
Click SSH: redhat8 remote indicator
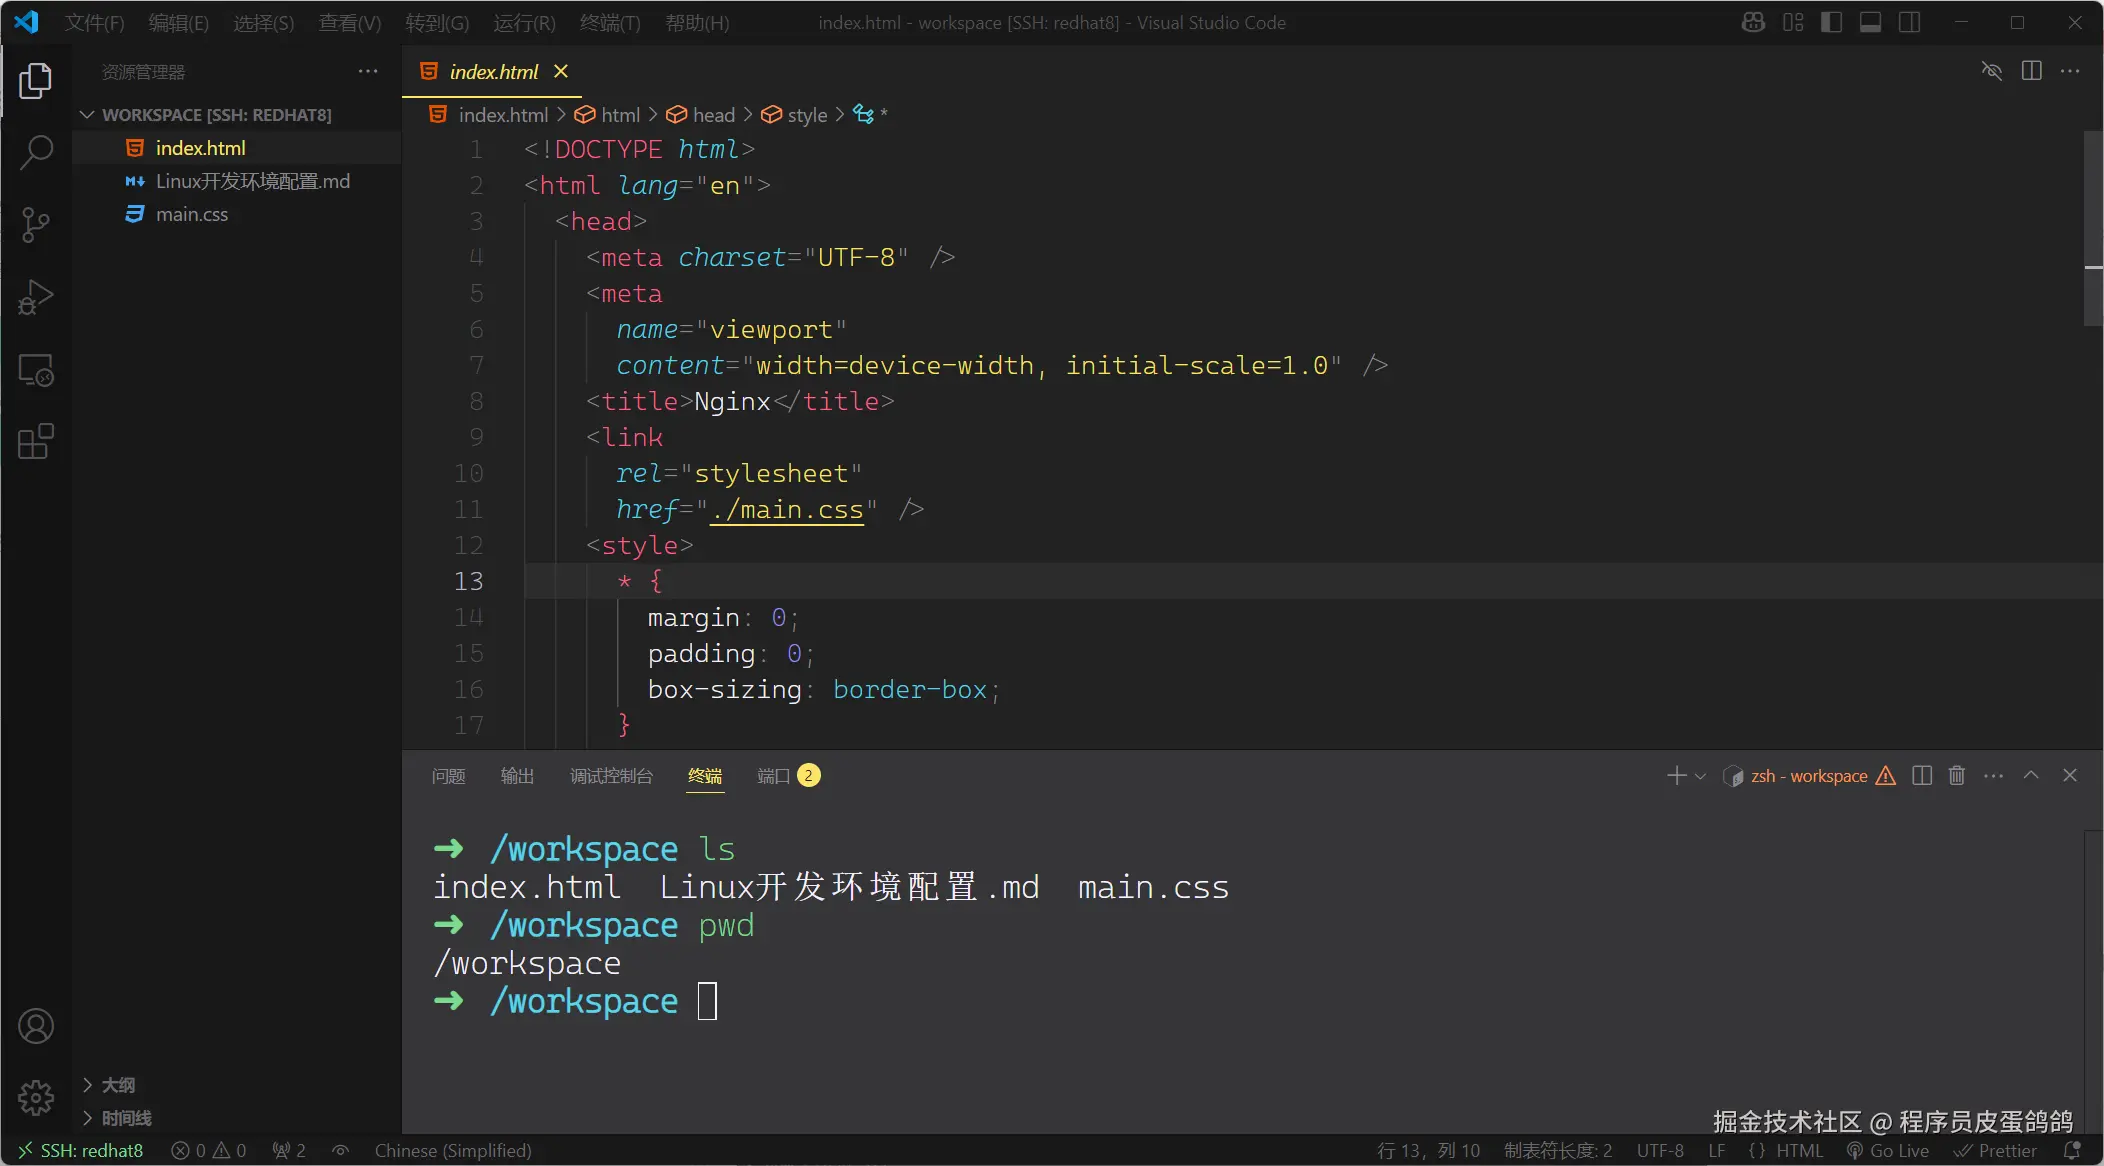[81, 1151]
